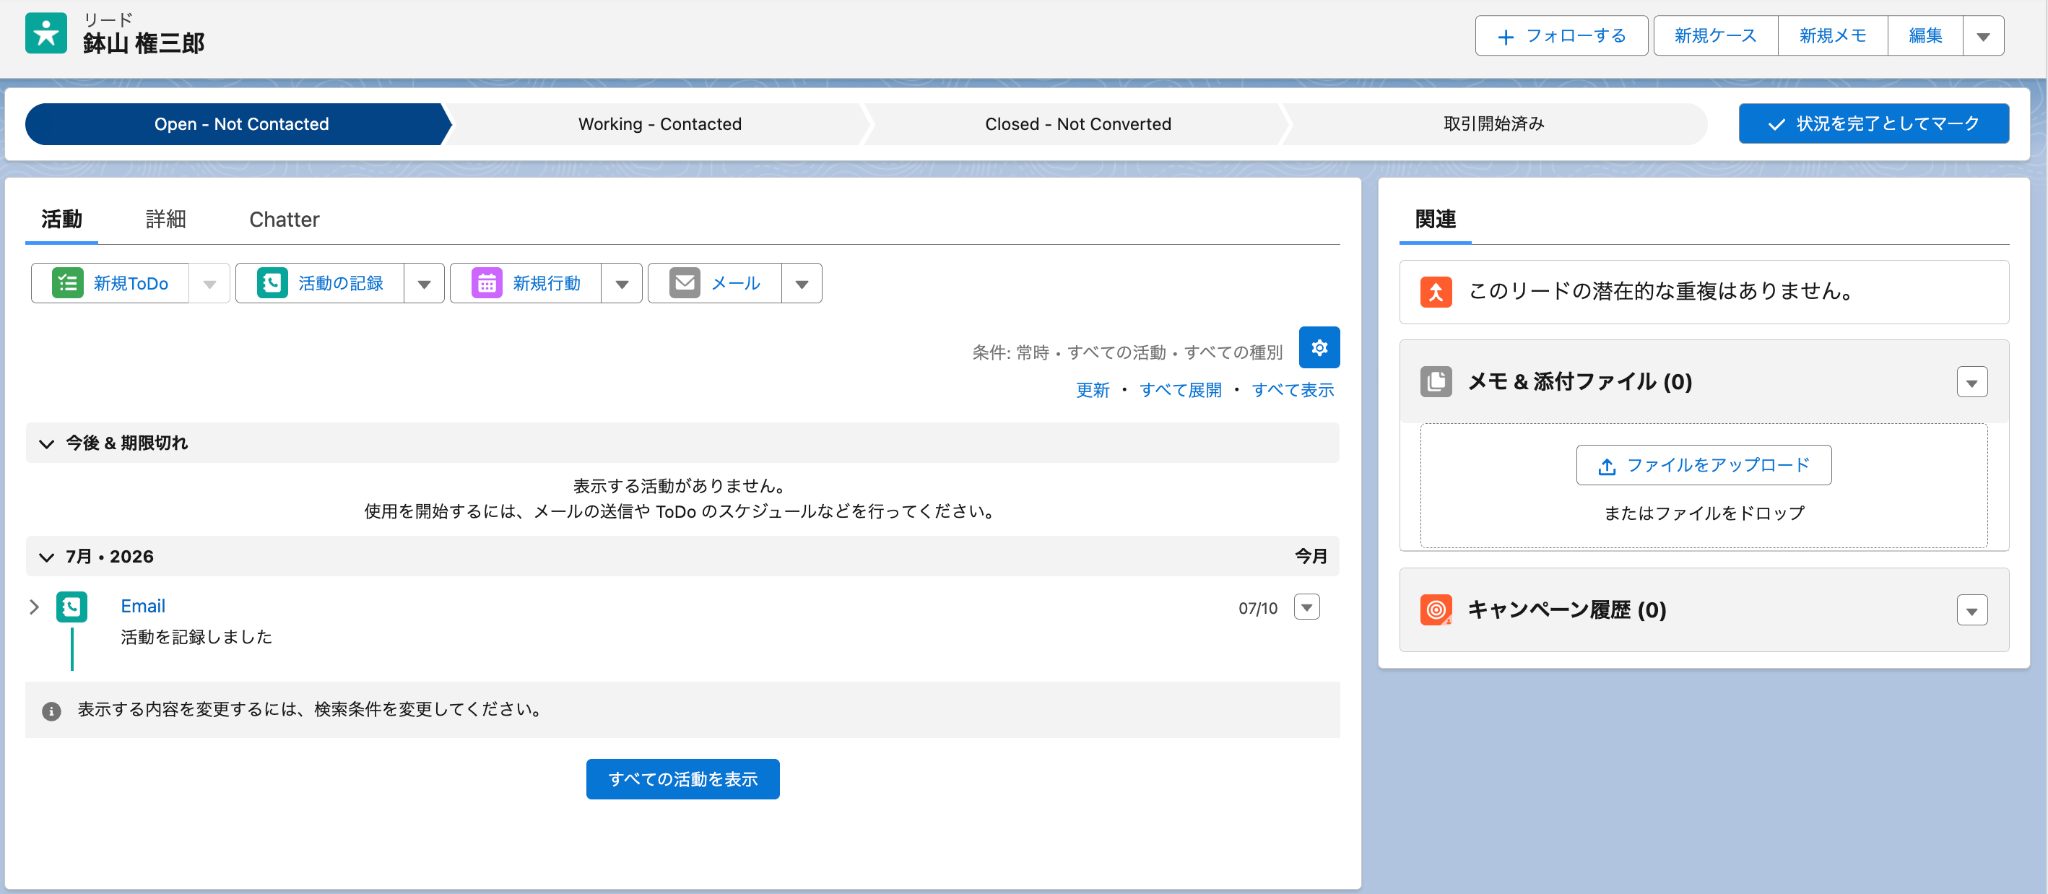Screen dimensions: 2048x894
Task: Switch to the 詳細 tab
Action: pos(166,219)
